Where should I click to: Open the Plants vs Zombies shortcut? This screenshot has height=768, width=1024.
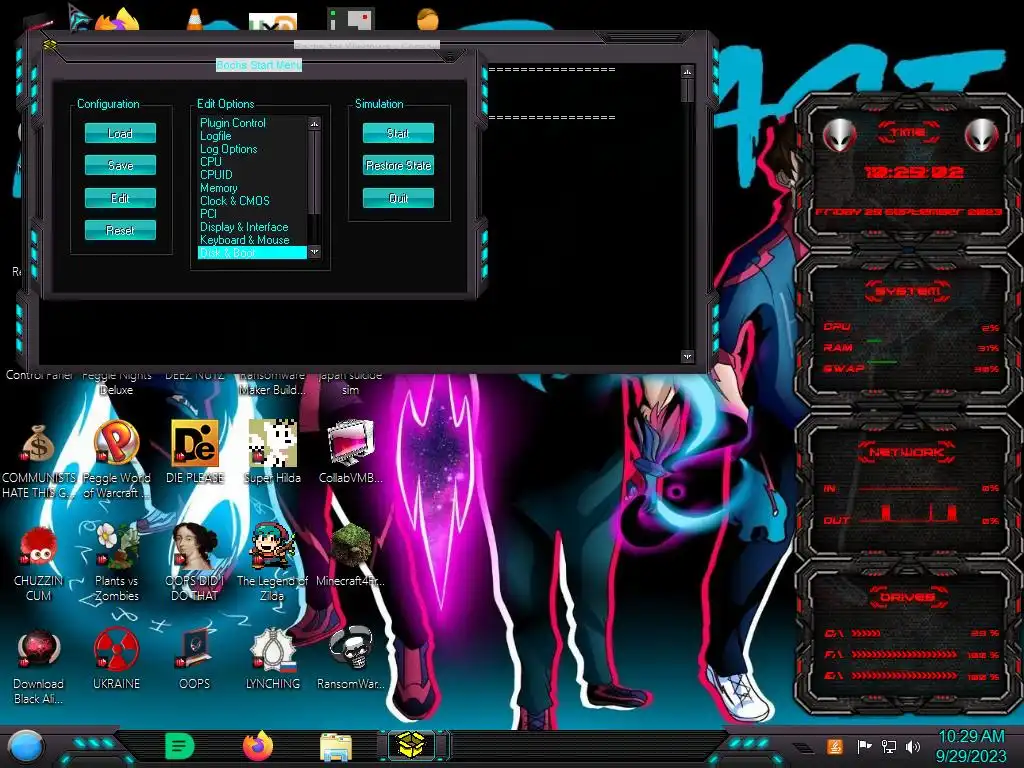pos(116,563)
